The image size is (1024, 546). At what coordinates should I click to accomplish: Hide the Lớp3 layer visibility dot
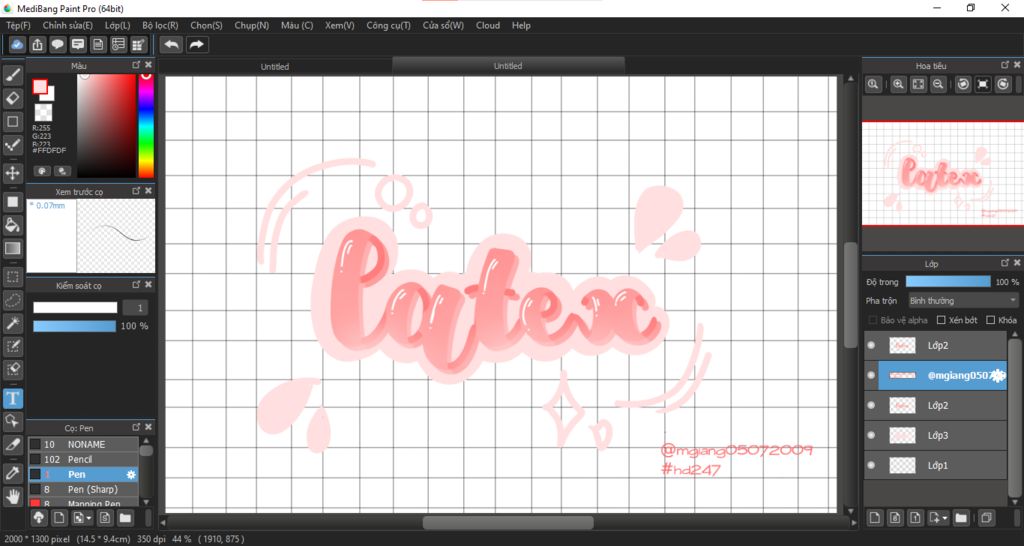871,435
